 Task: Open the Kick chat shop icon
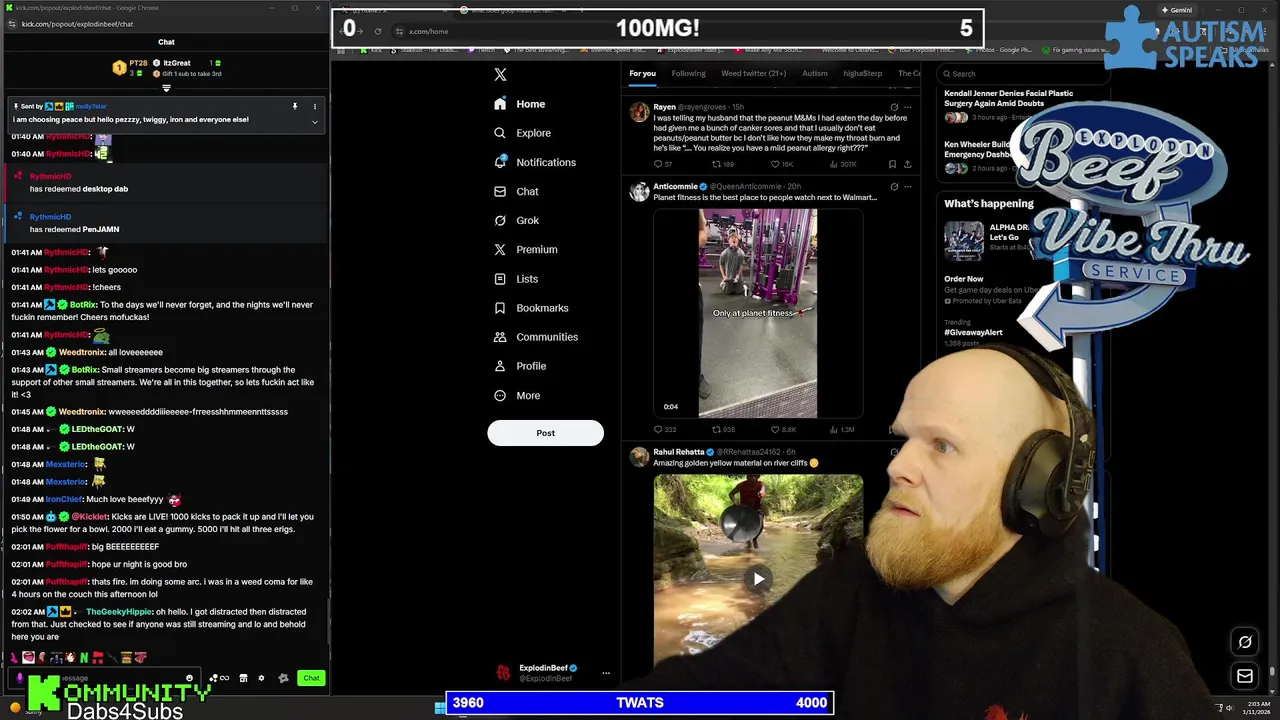click(x=243, y=678)
